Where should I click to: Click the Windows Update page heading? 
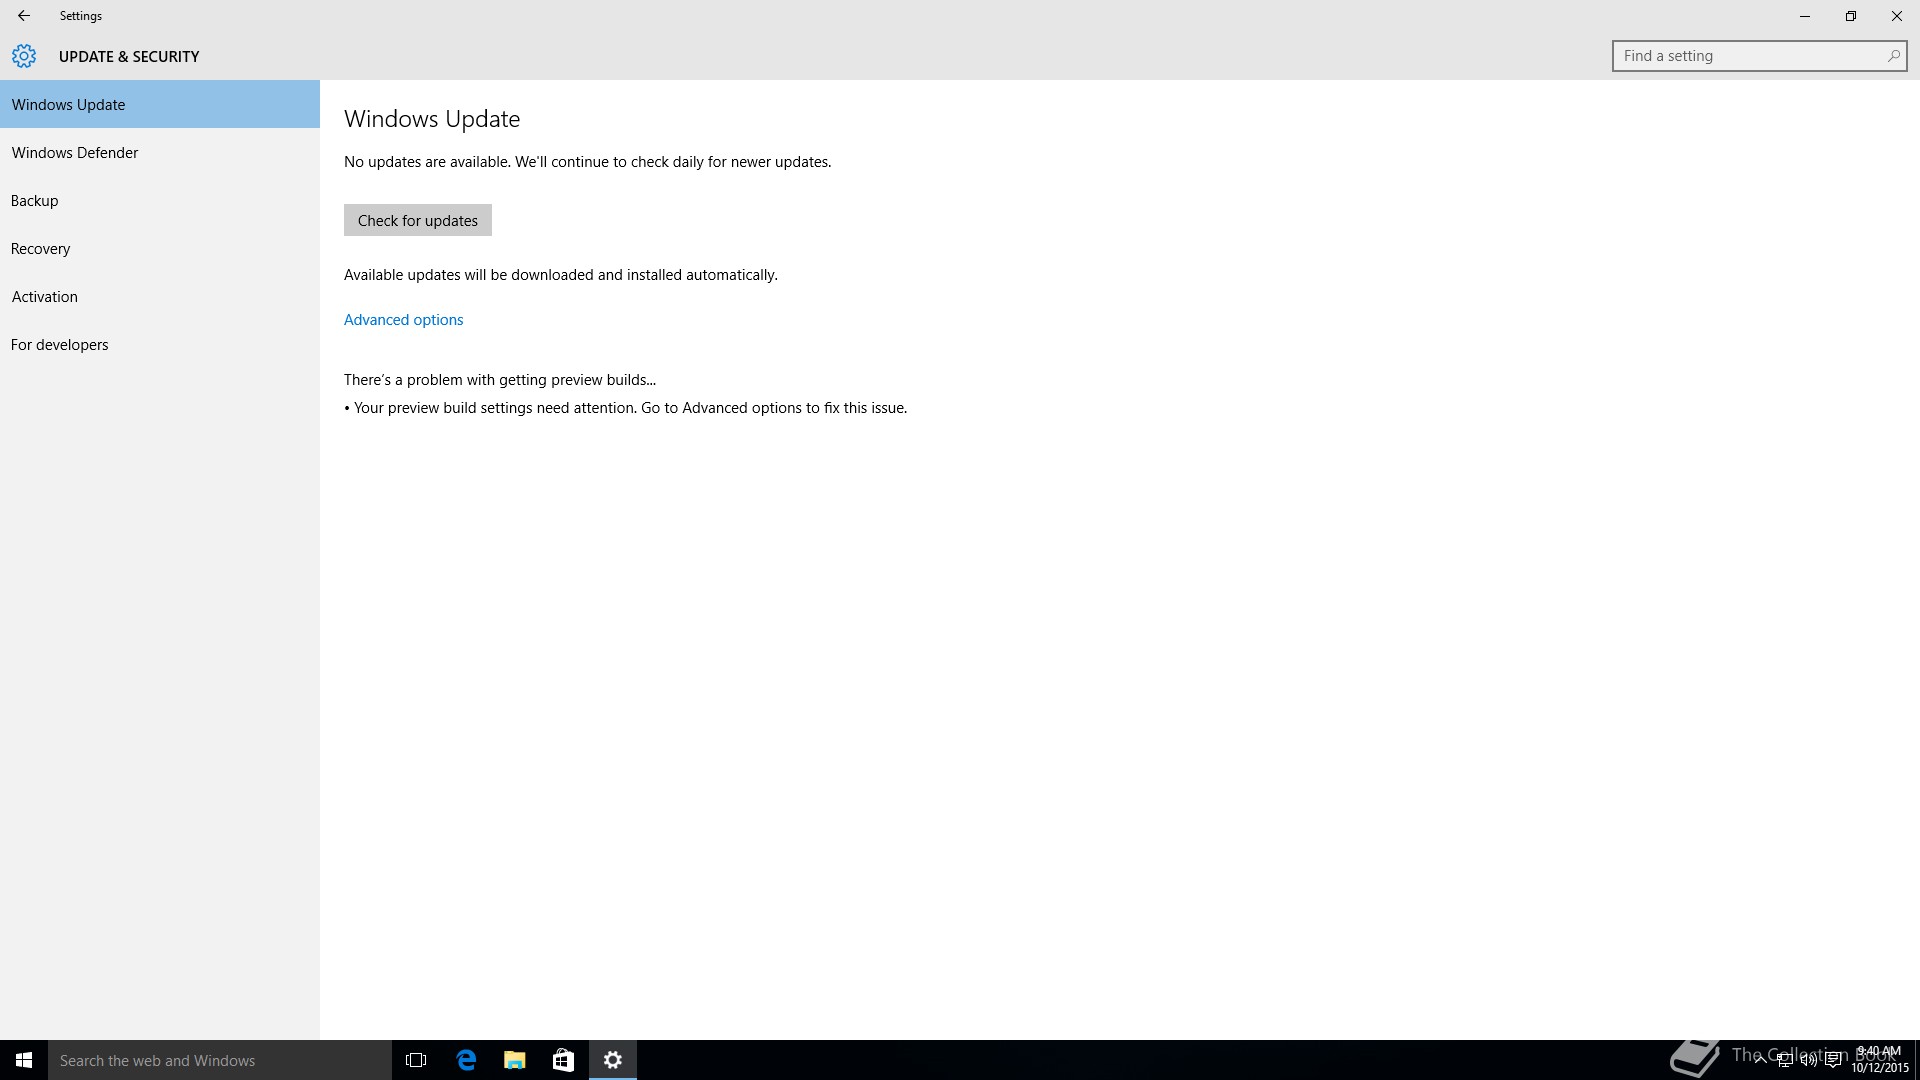[x=432, y=119]
